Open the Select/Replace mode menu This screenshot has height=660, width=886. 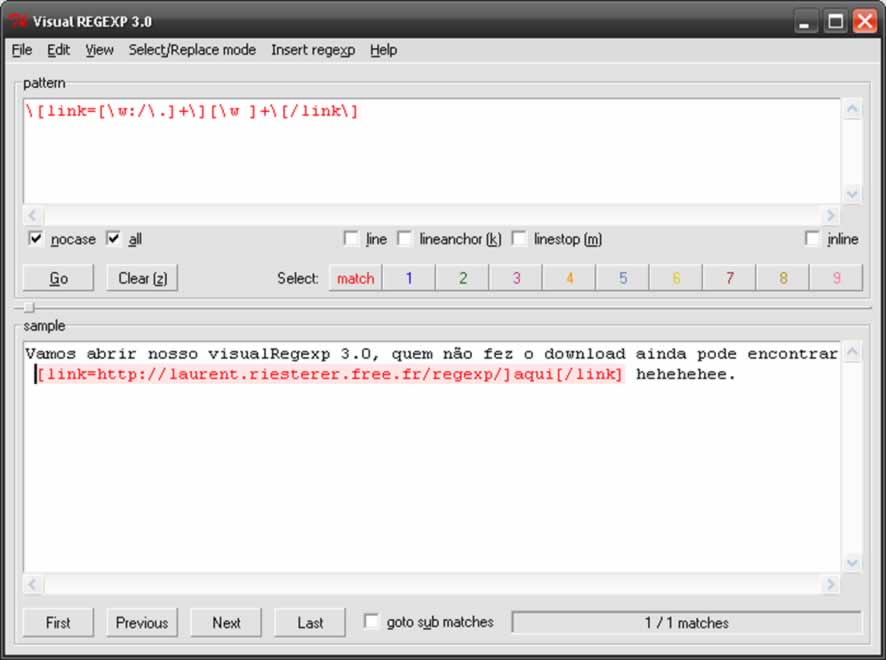pyautogui.click(x=192, y=50)
